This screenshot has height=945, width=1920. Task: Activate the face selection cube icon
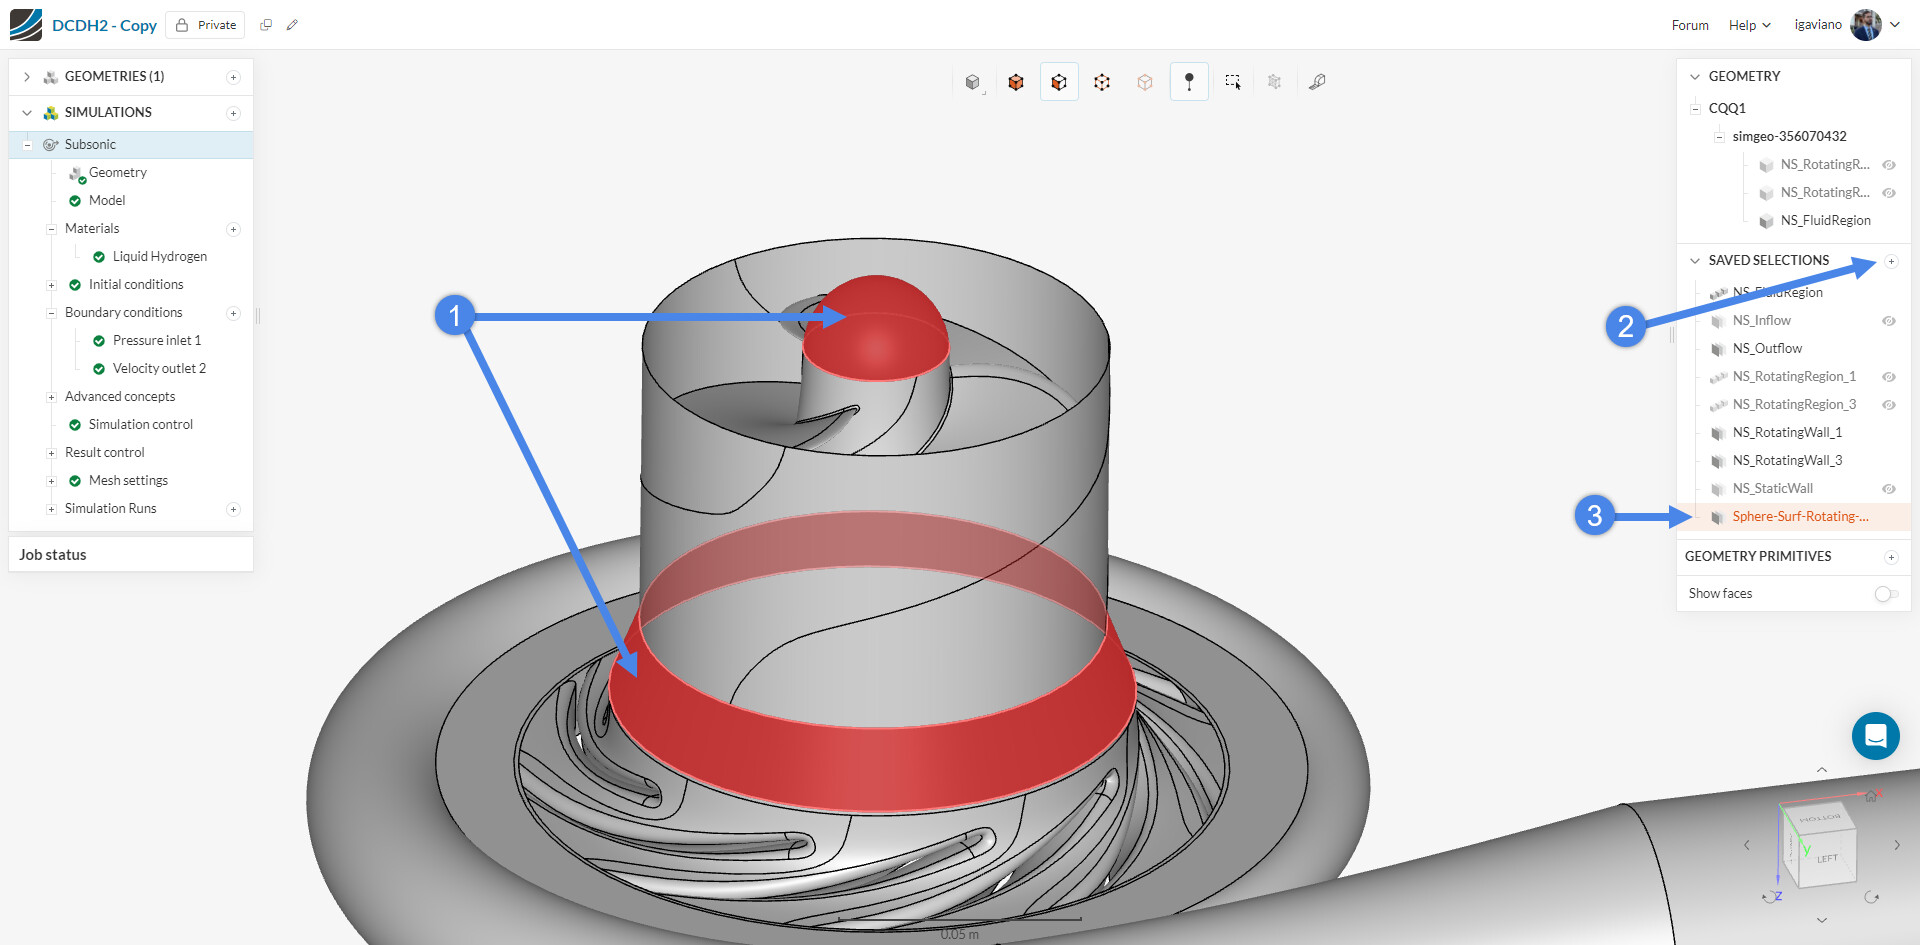[x=1059, y=81]
